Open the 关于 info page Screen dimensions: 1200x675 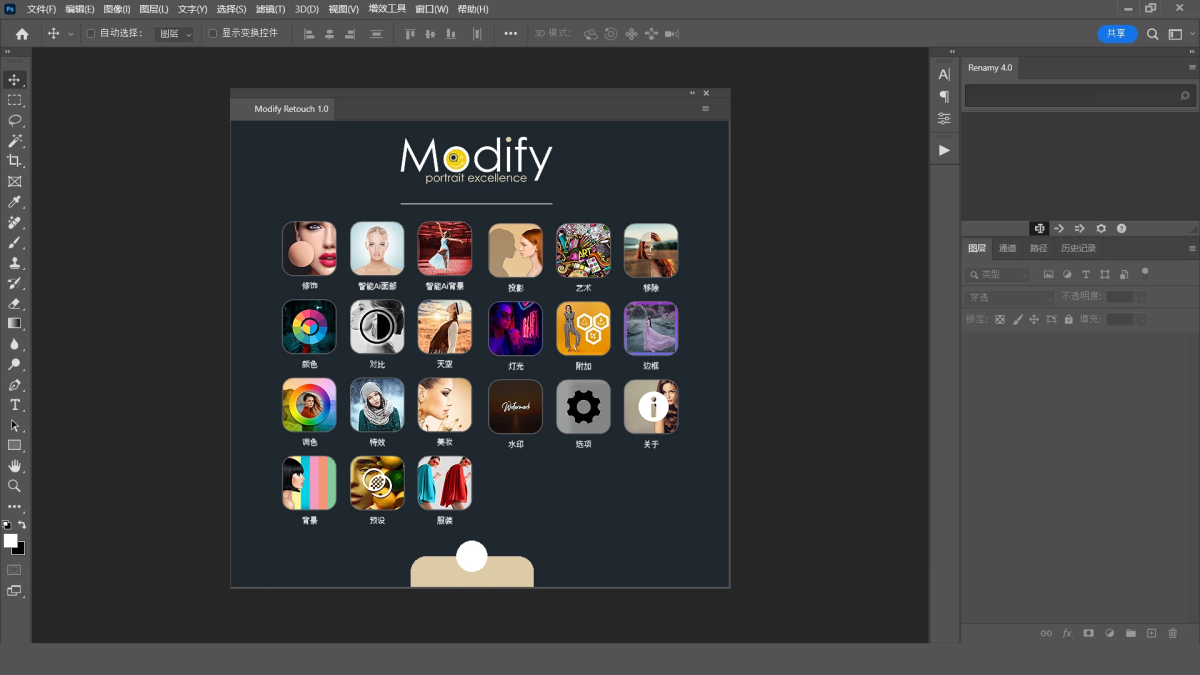(x=651, y=406)
